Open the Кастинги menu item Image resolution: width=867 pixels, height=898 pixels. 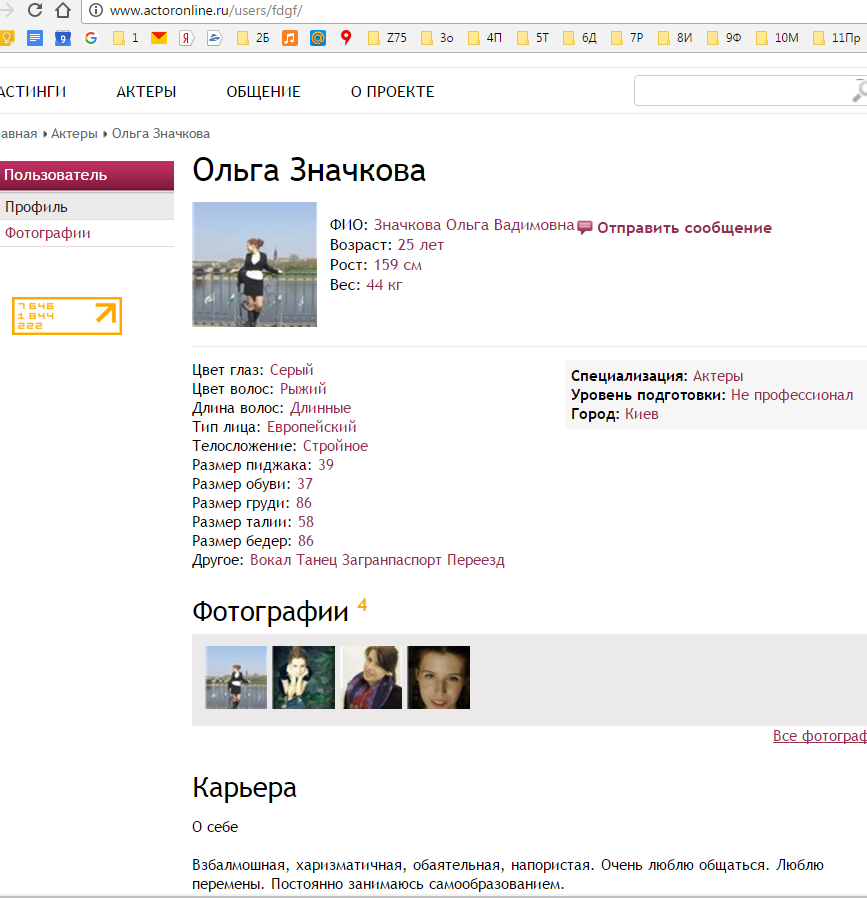point(33,92)
